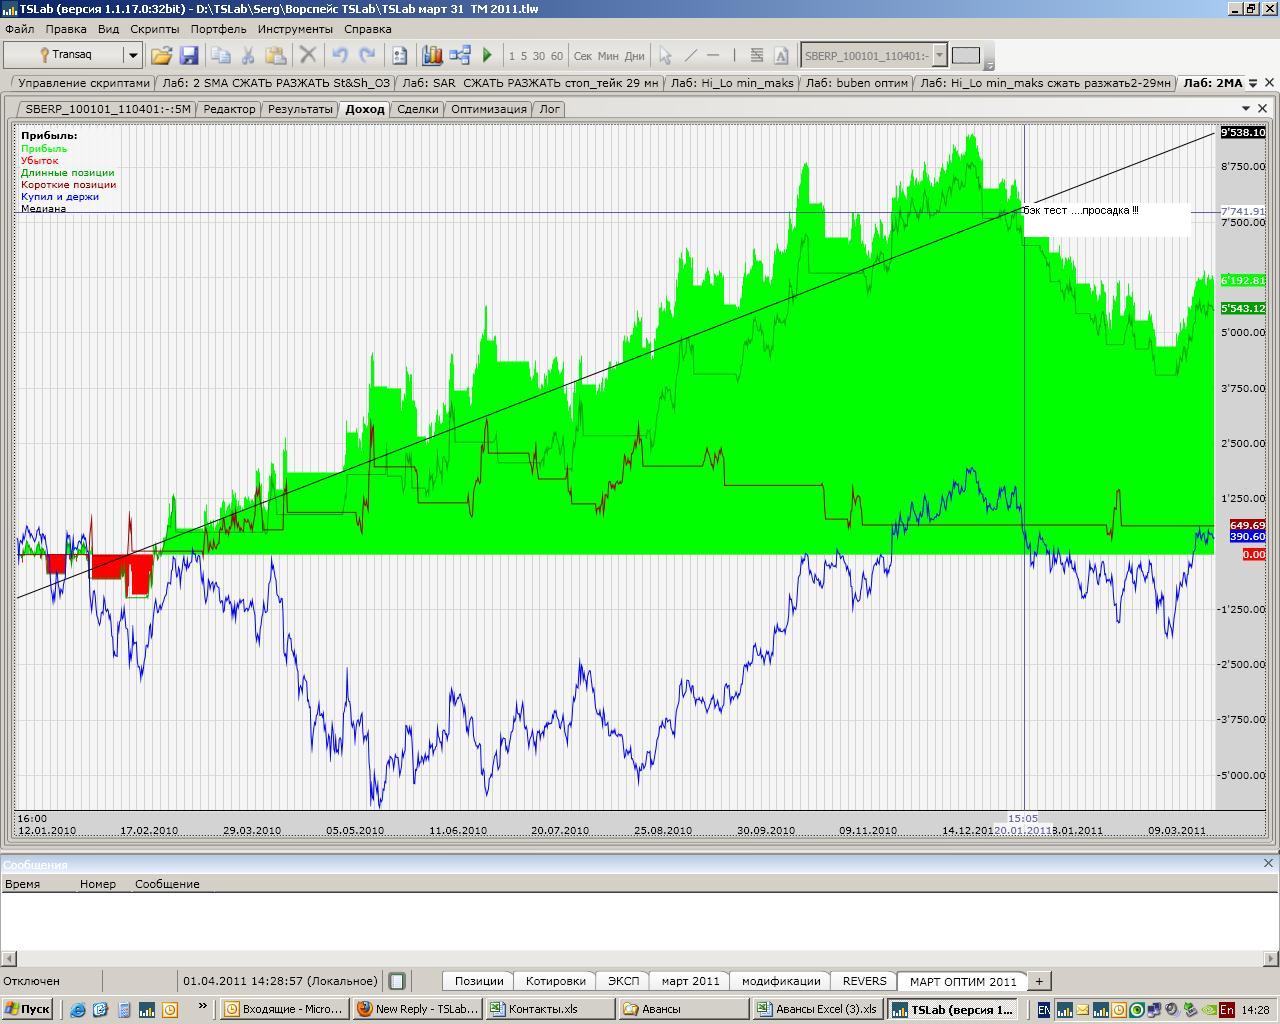The image size is (1280, 1024).
Task: Toggle the Мин timeframe unit
Action: 608,56
